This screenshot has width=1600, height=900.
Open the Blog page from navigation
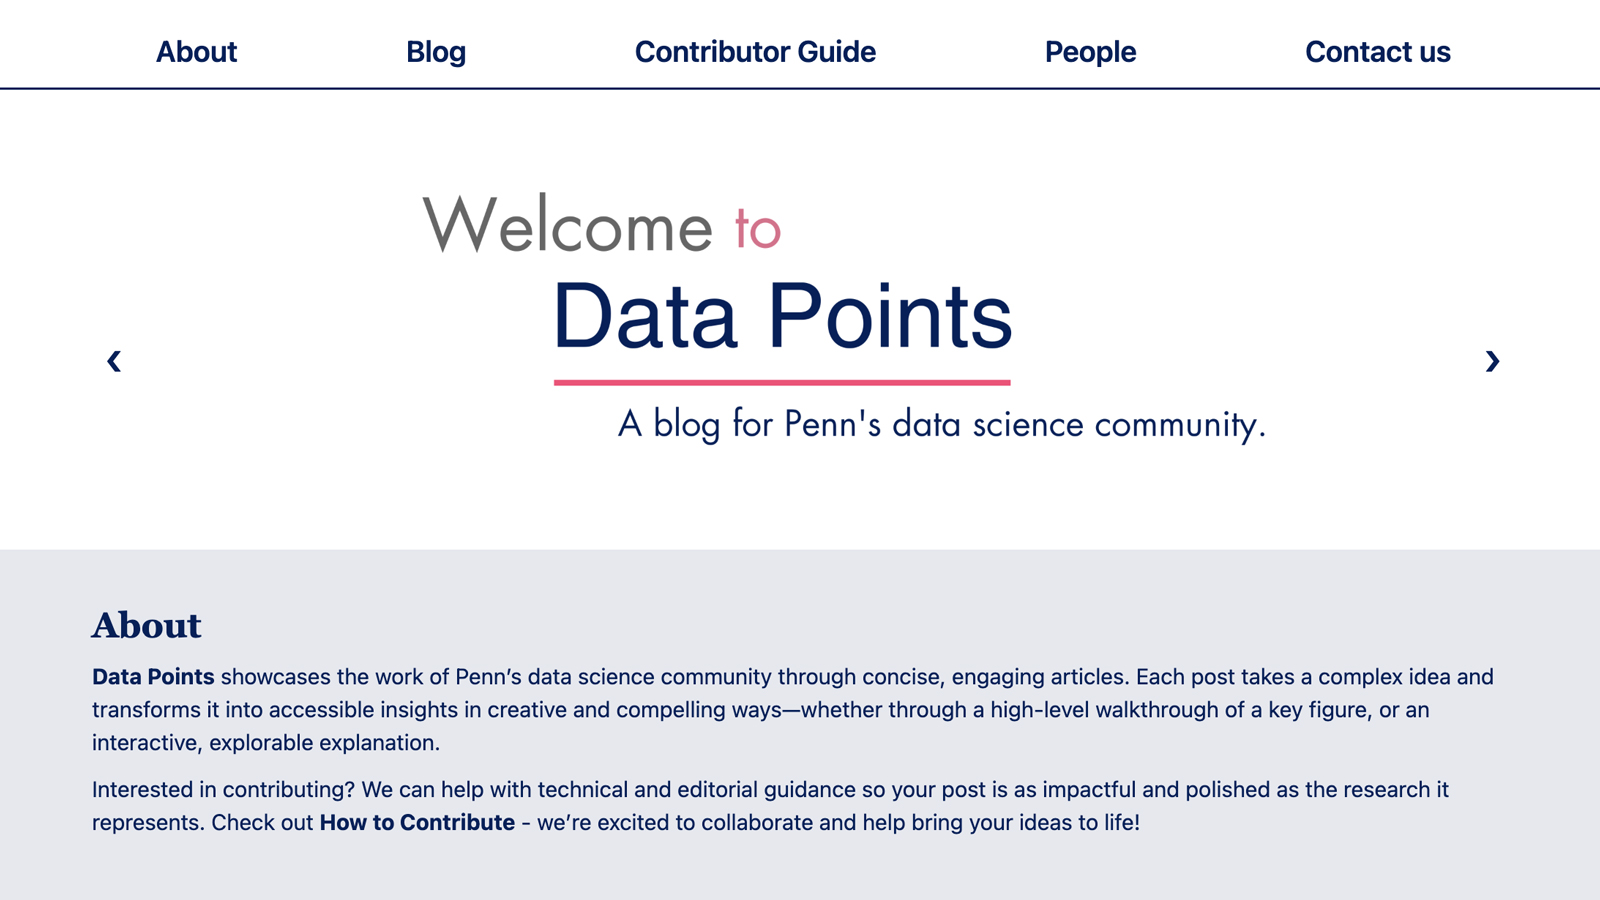point(436,52)
